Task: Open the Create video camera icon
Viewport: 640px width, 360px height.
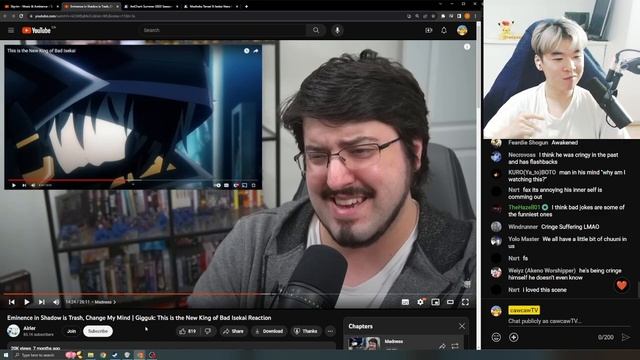Action: point(429,30)
